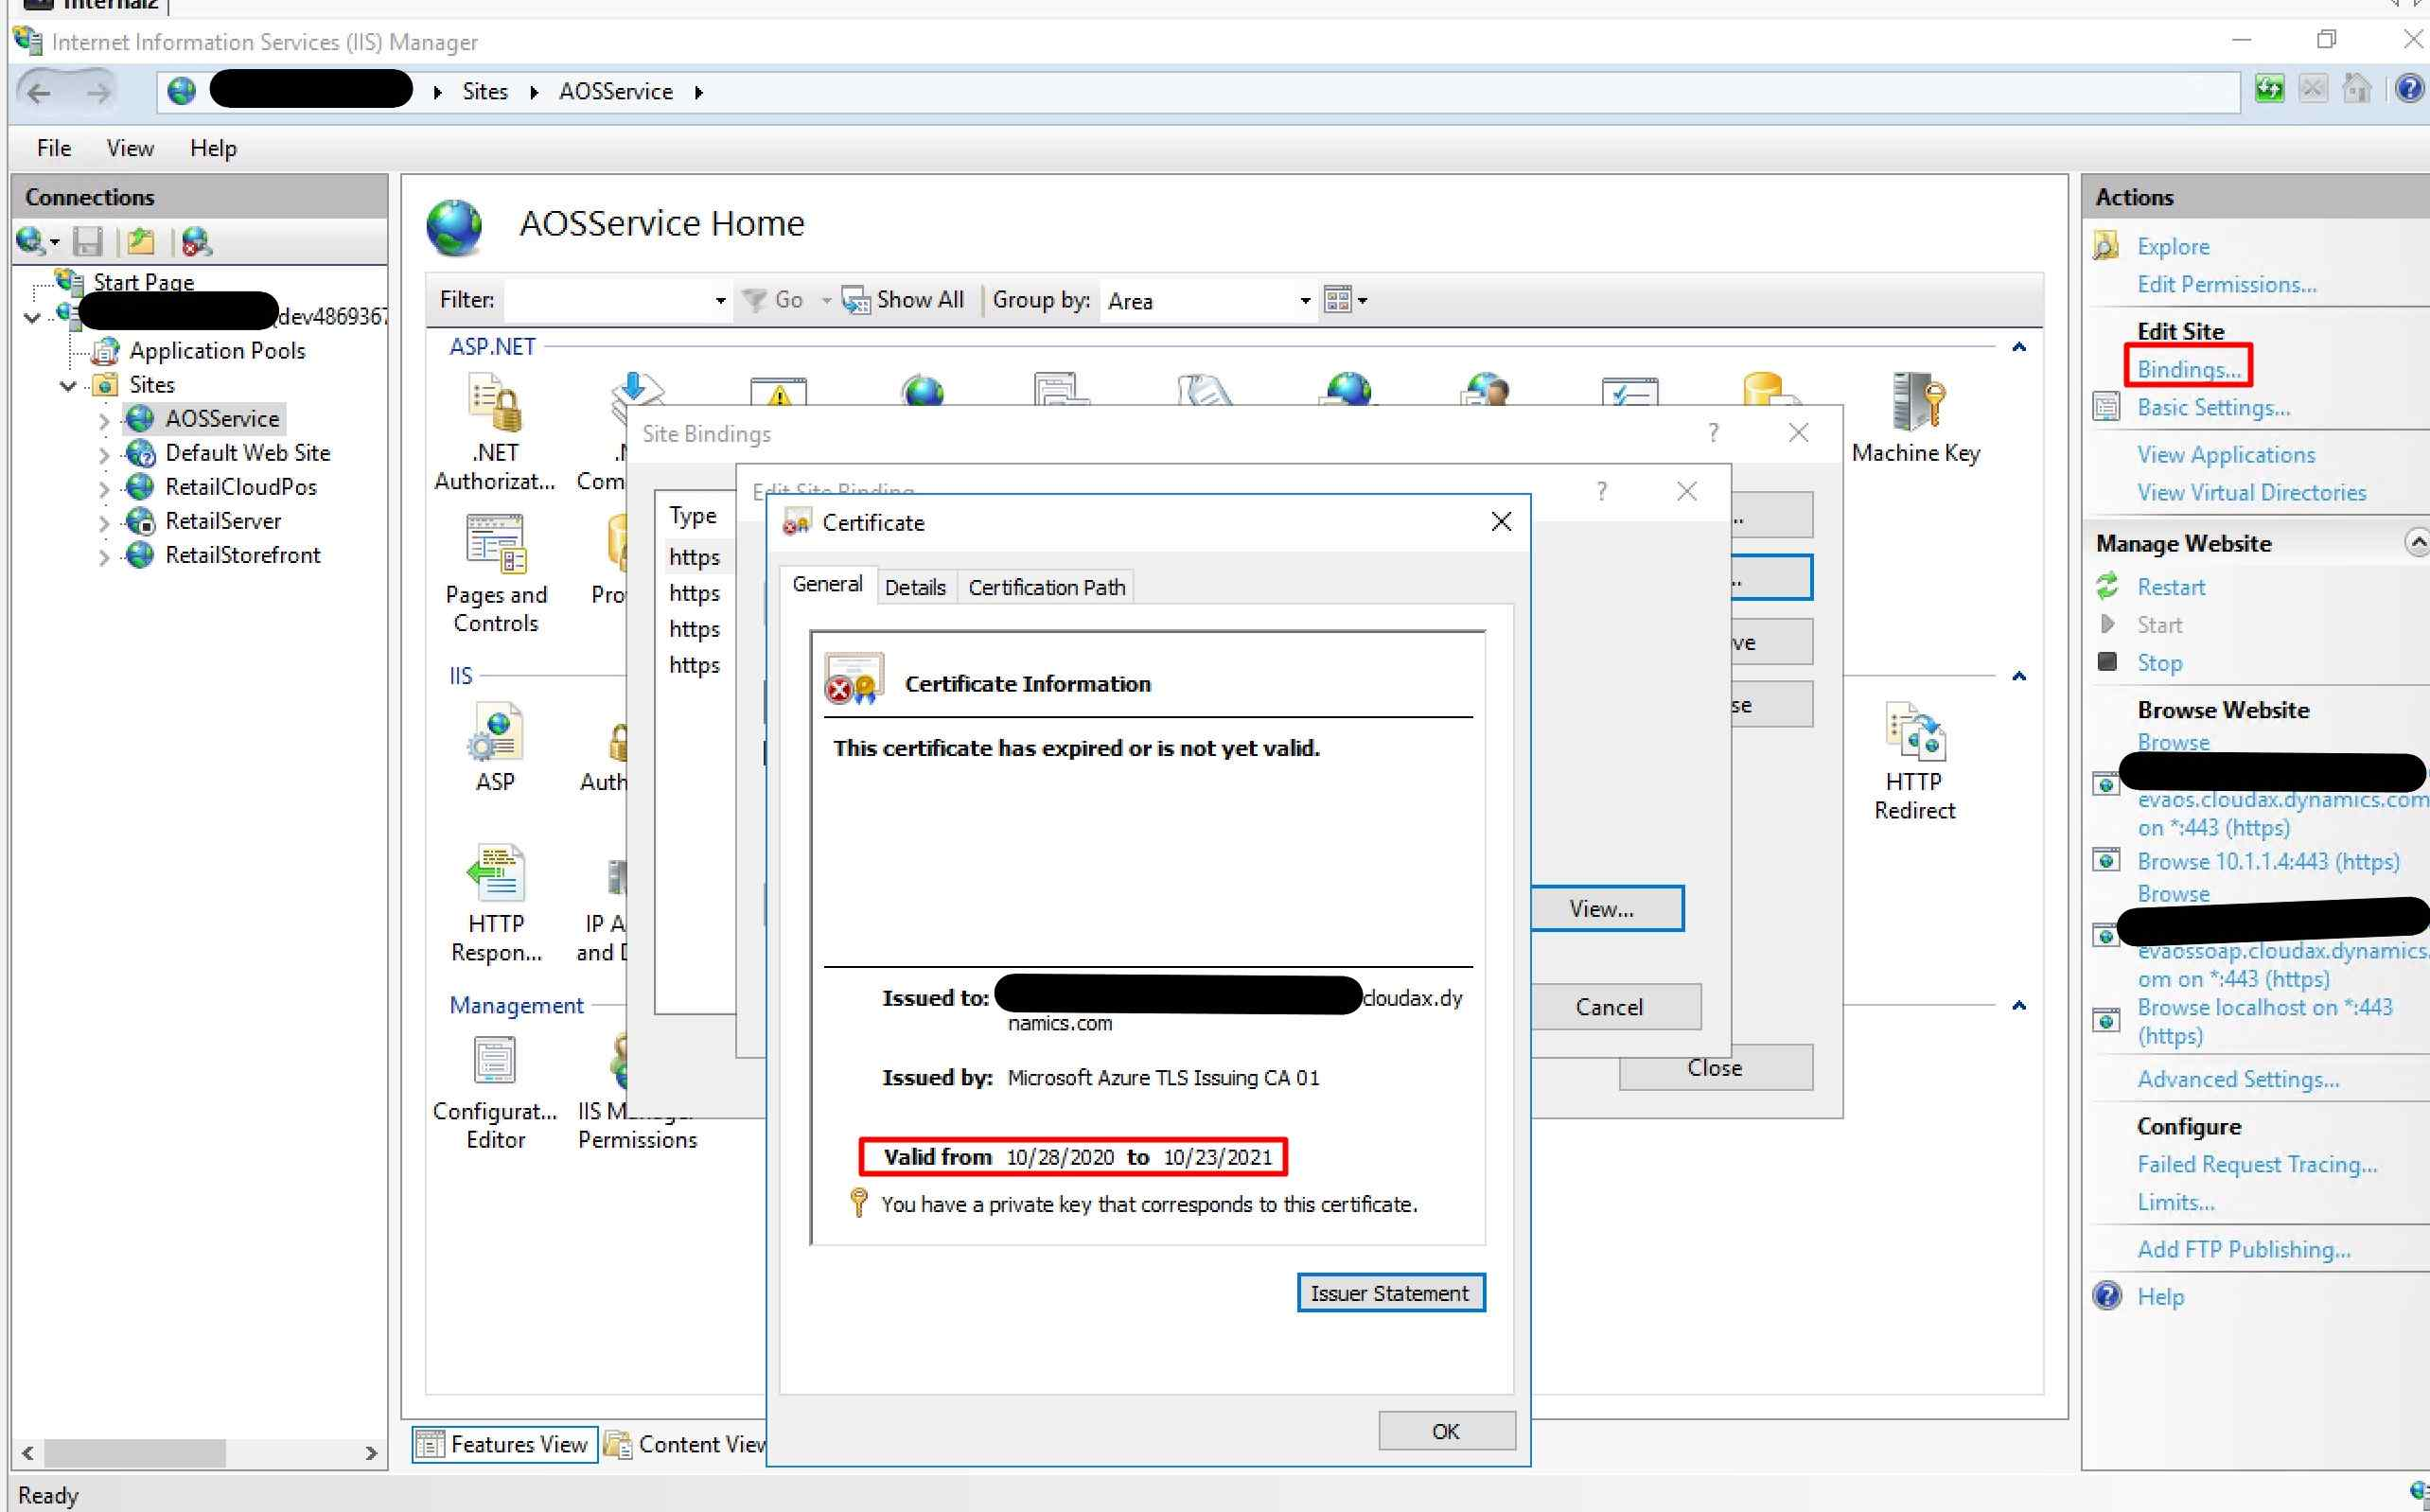Switch to the Certification Path tab
Screen dimensions: 2430x1512
tap(1046, 587)
